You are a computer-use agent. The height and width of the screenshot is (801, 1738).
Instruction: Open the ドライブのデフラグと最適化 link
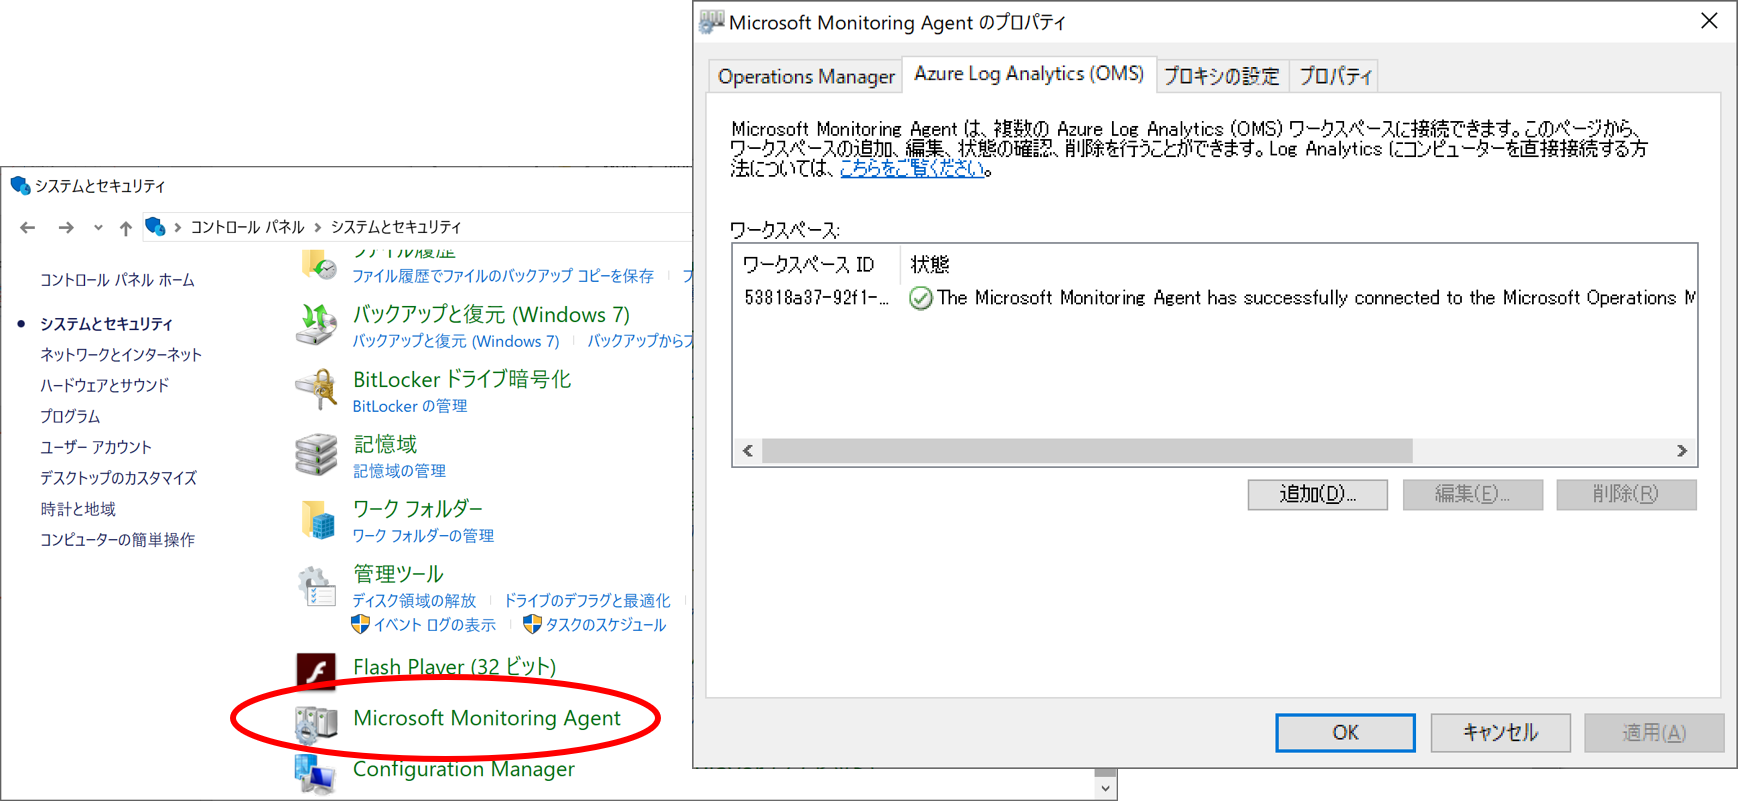(x=587, y=601)
